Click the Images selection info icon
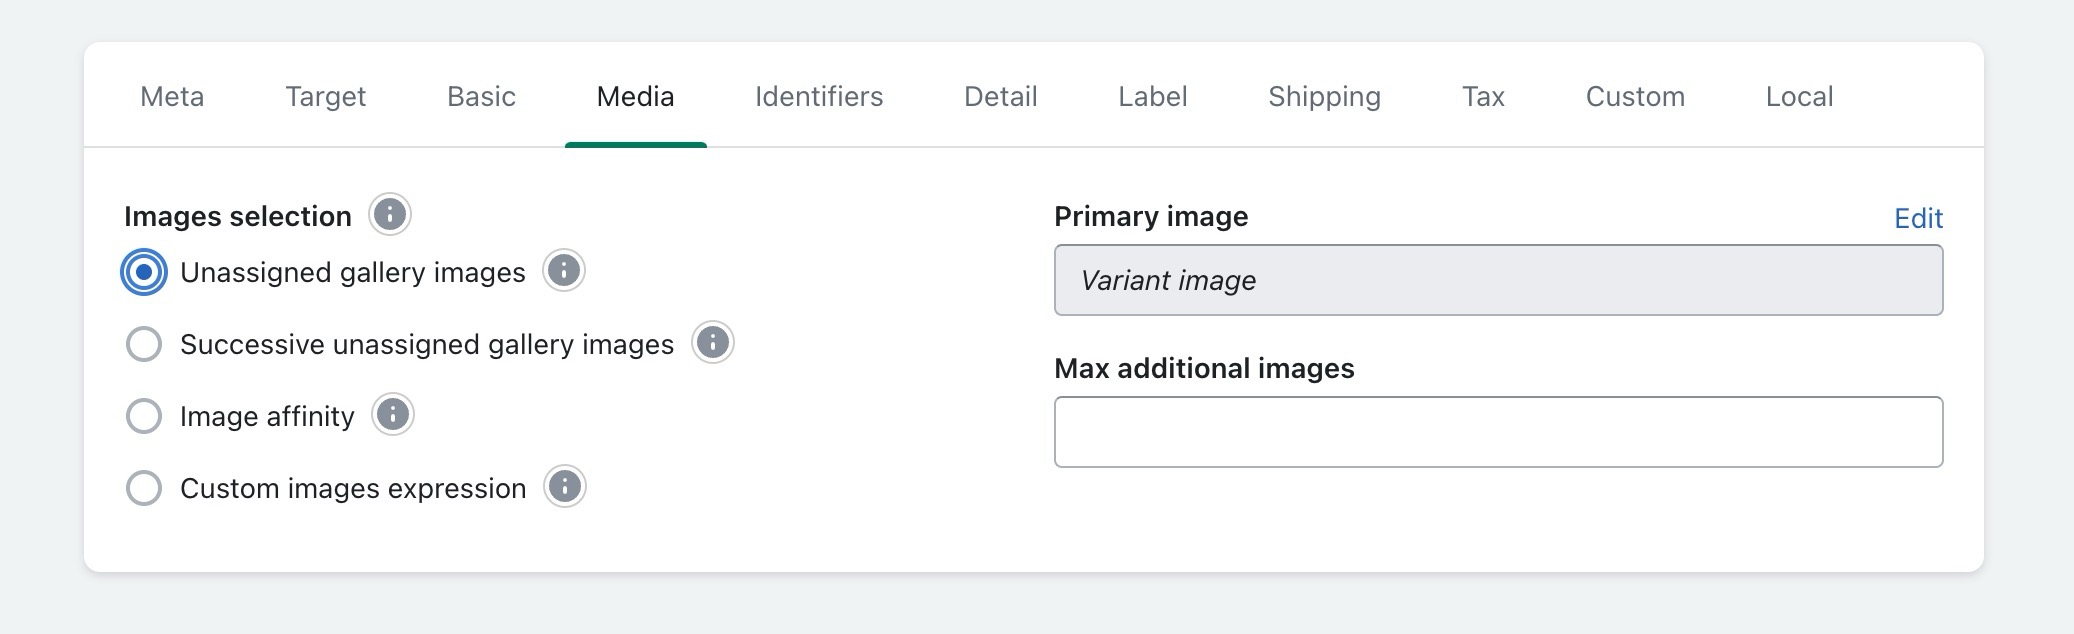This screenshot has height=634, width=2074. (x=389, y=215)
